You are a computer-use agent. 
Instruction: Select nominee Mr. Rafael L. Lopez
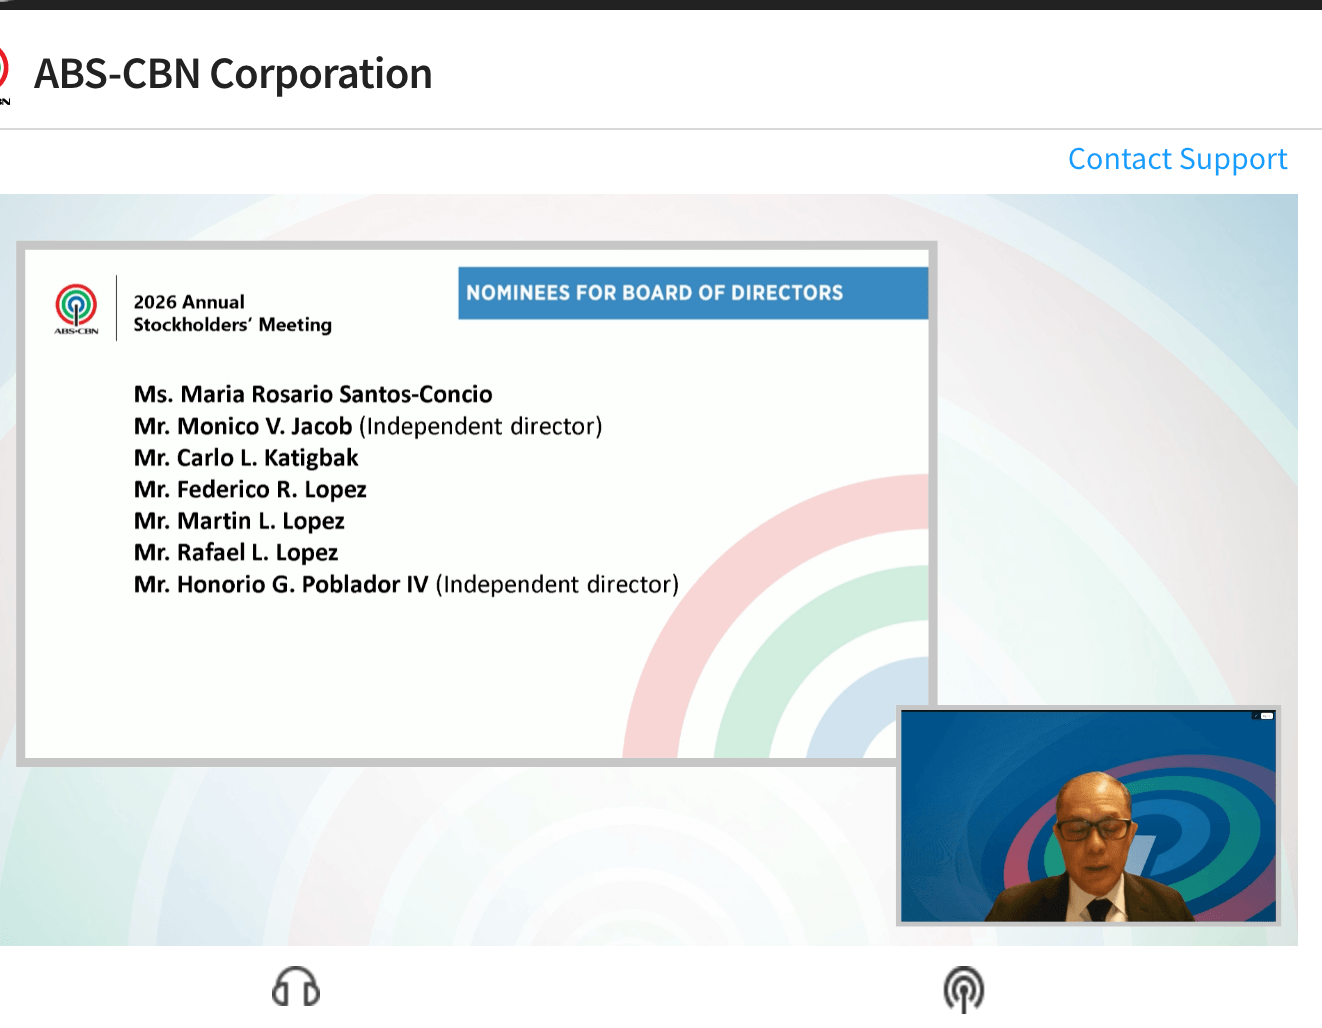(x=236, y=553)
